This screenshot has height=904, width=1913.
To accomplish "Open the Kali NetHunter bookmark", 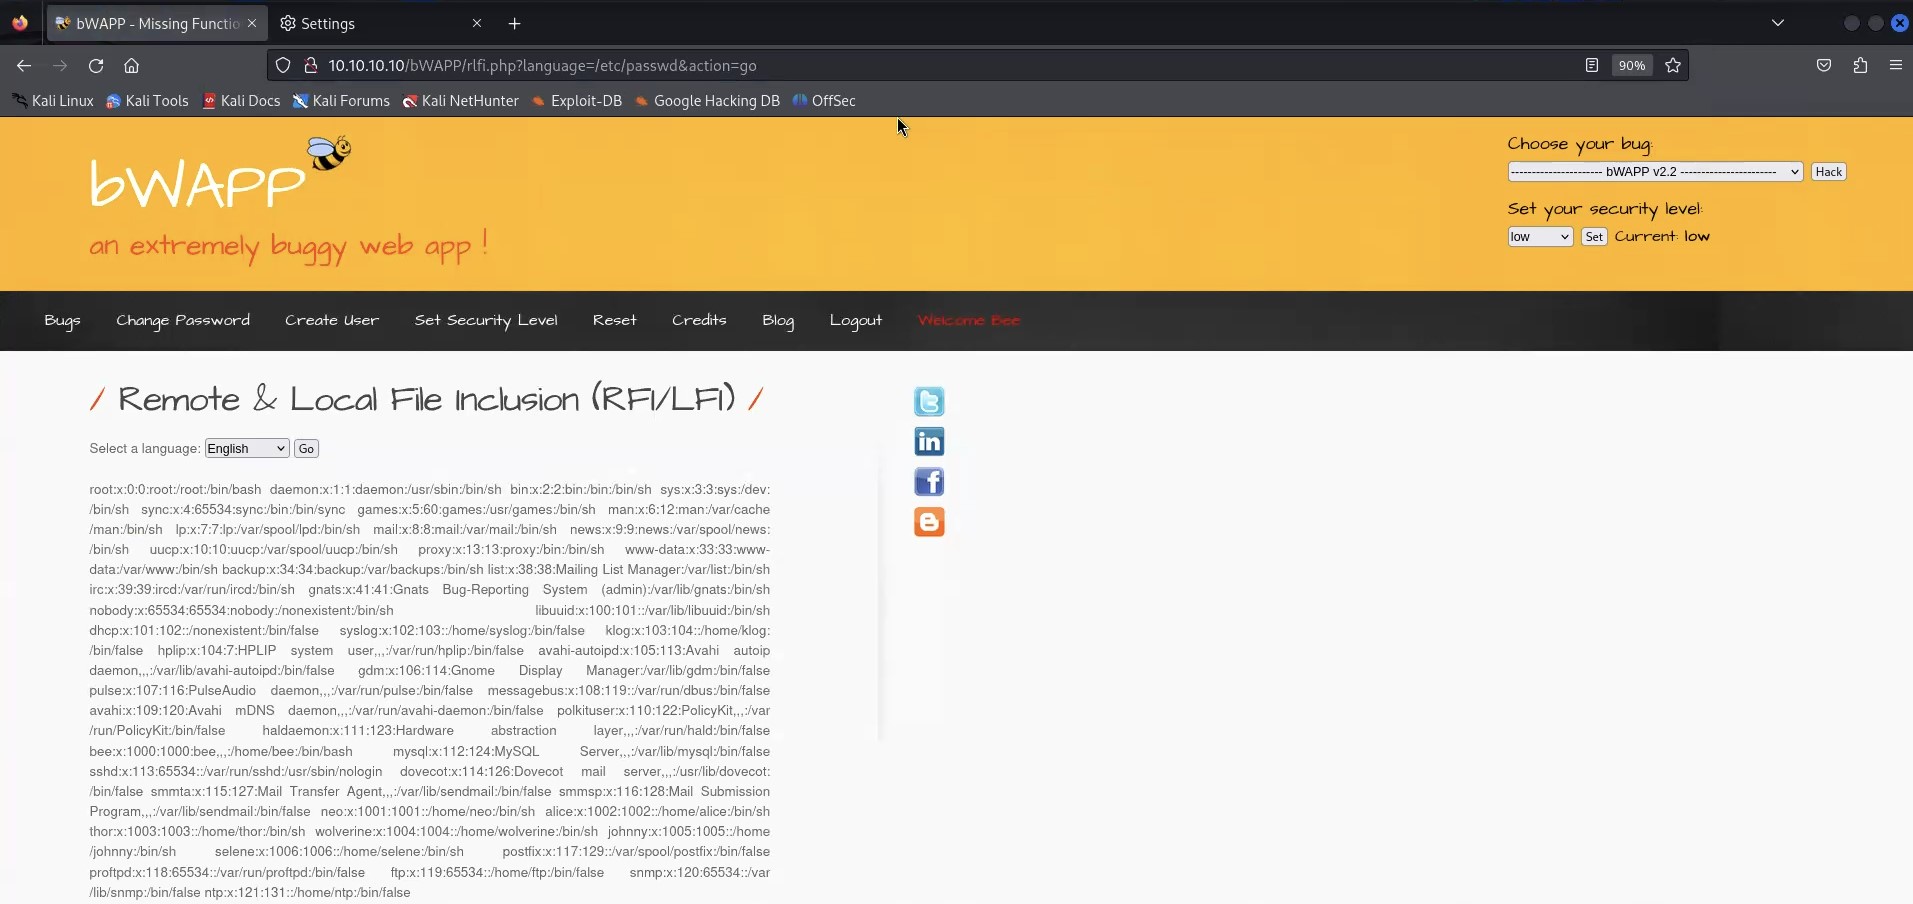I will pos(461,101).
